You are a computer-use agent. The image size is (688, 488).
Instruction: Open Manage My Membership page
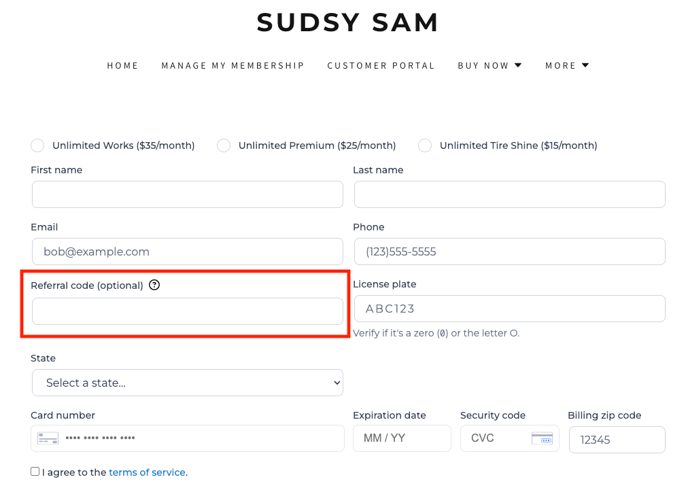(233, 65)
